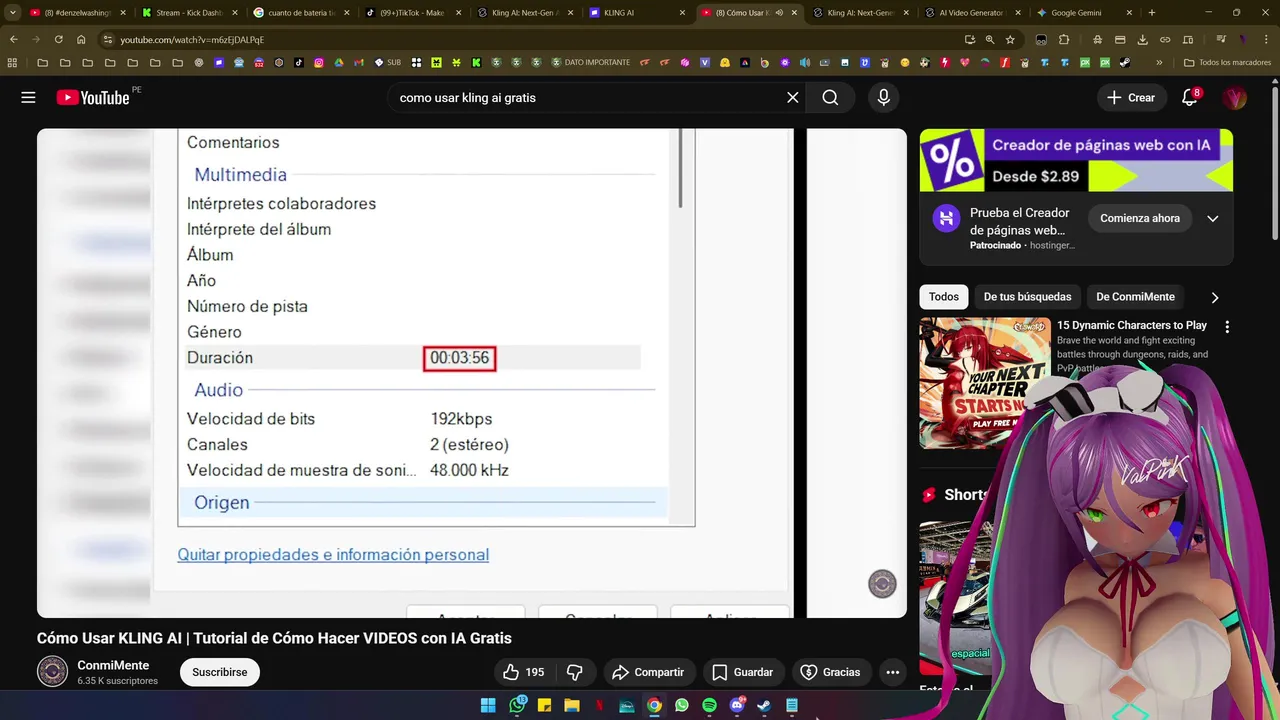Screen dimensions: 1280x720
Task: Expand the hidden bookmarks overflow arrow
Action: click(x=1159, y=62)
